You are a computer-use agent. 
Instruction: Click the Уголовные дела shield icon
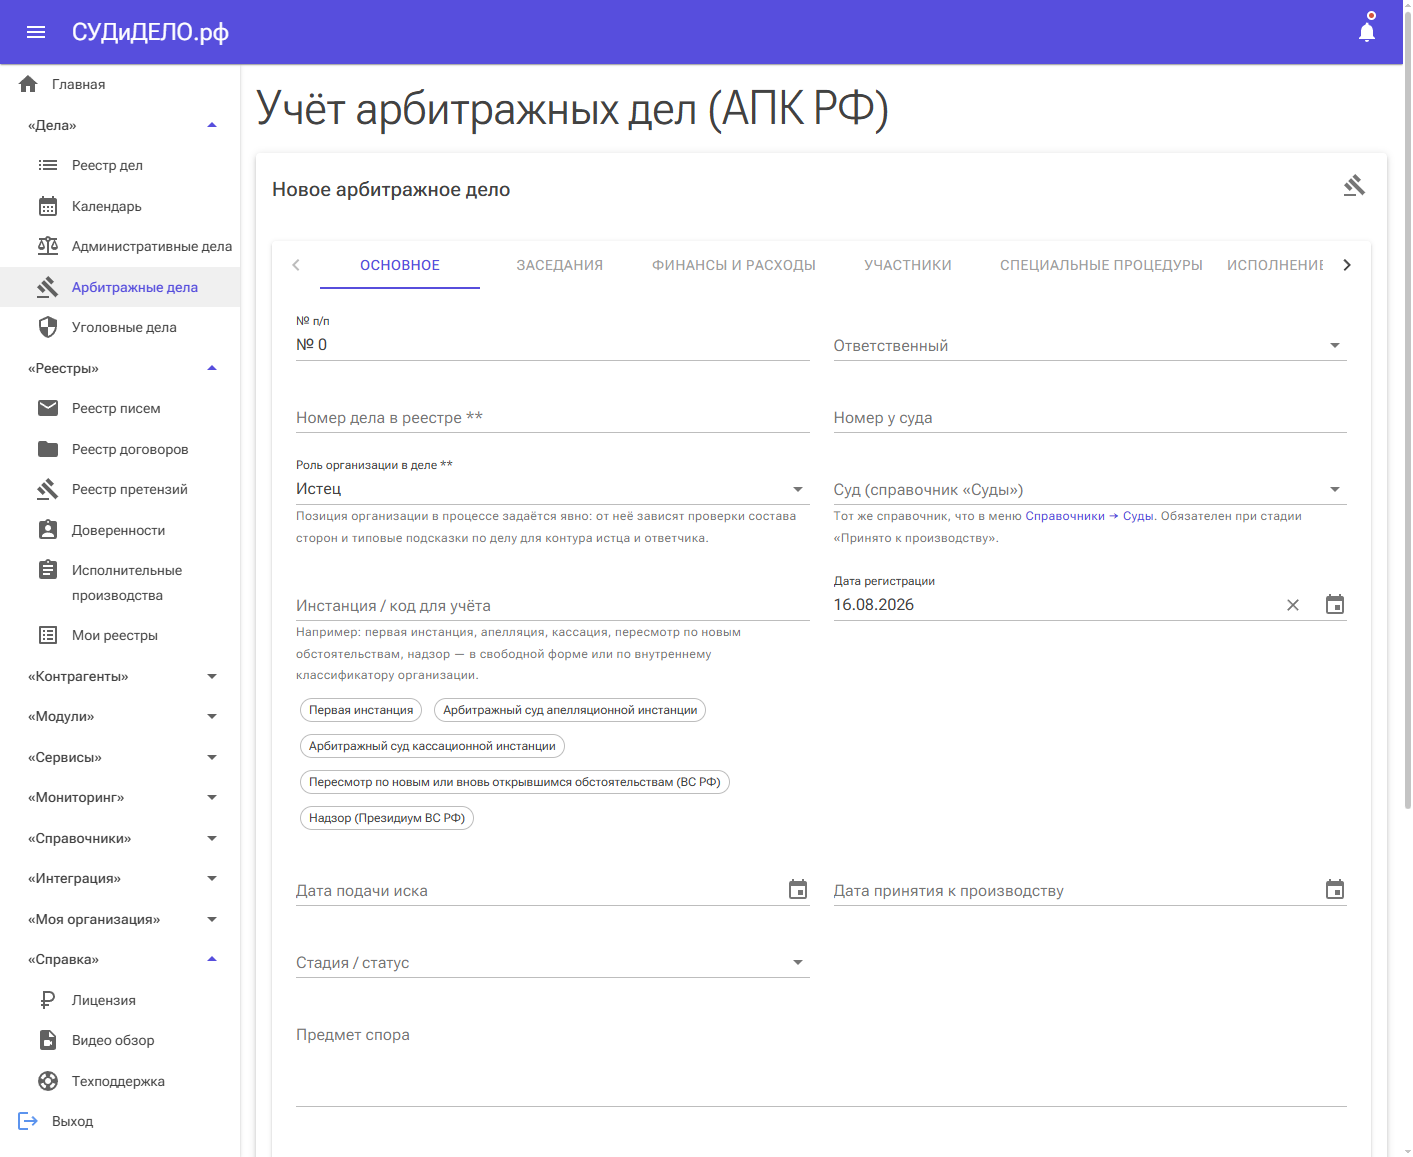tap(48, 327)
